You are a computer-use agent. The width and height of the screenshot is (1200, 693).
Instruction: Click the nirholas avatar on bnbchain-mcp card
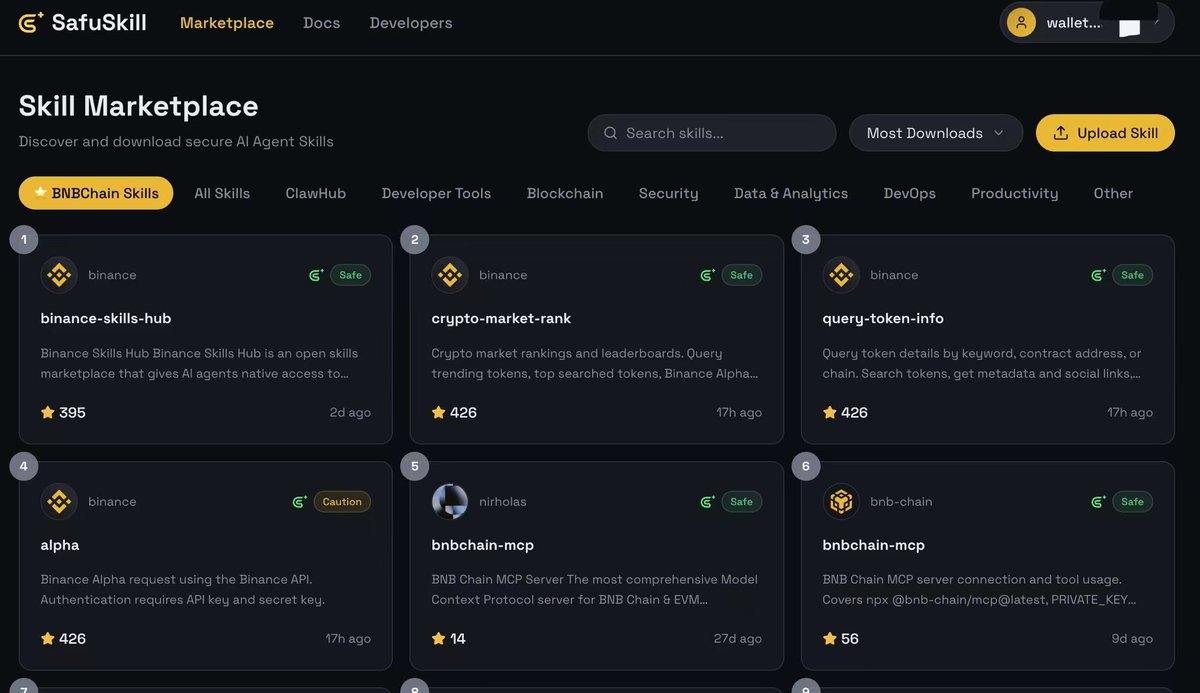pos(450,501)
